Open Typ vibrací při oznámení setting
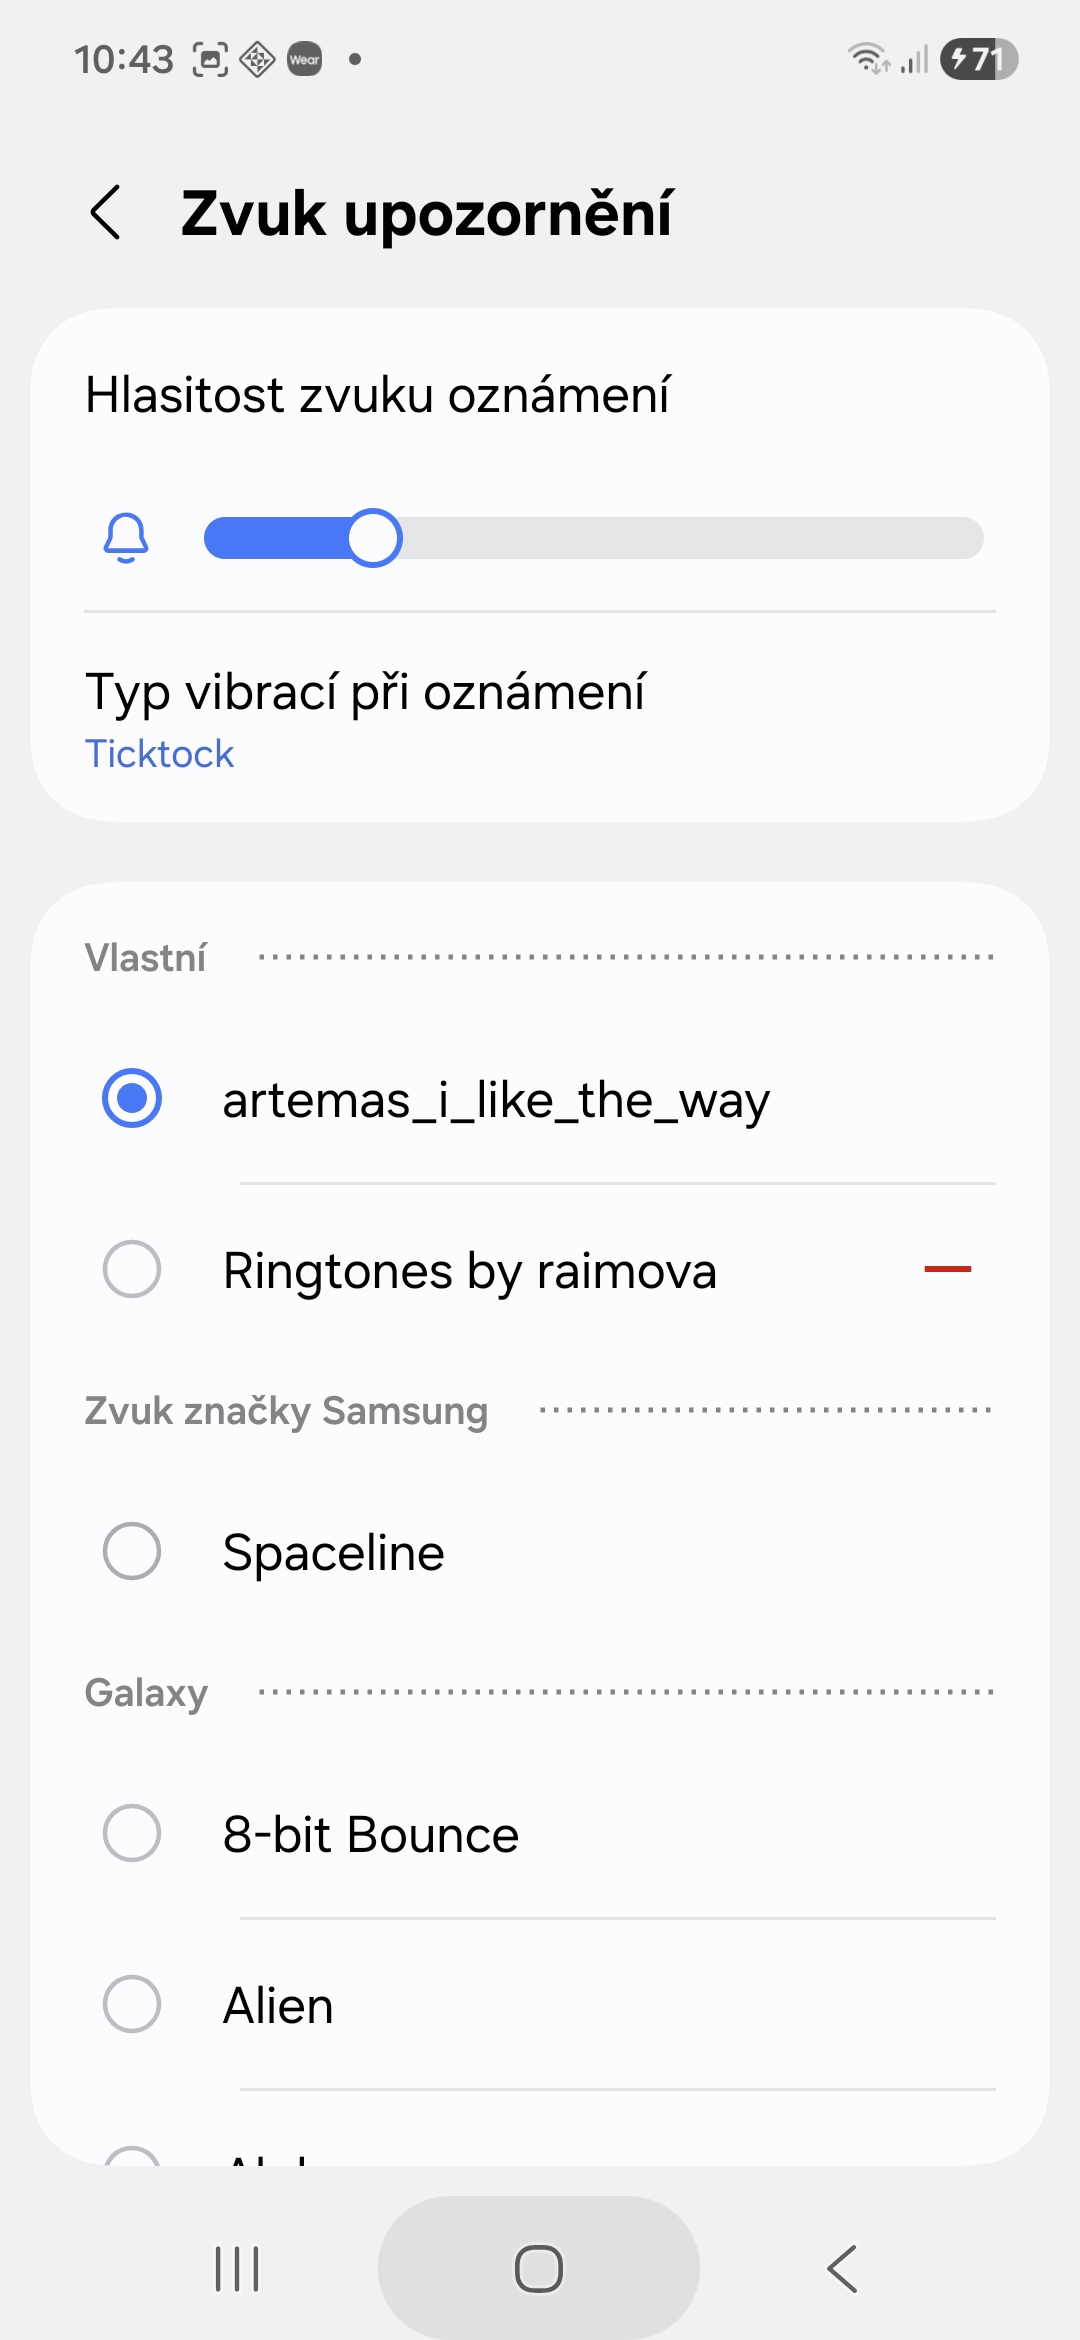 [365, 692]
